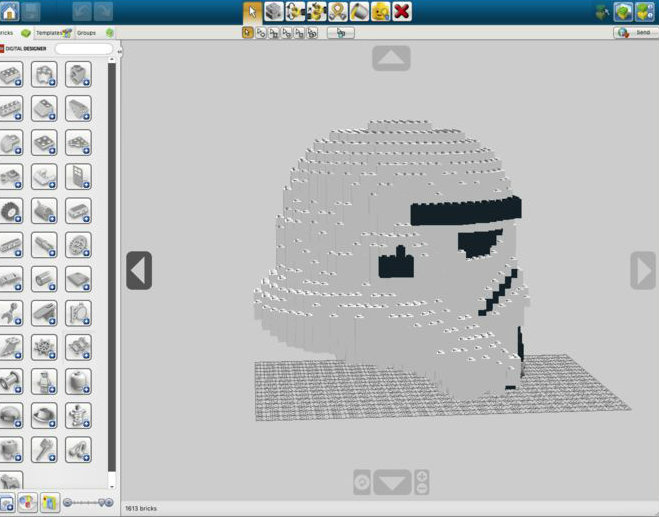Click the palette vertical scrollbar
Screen dimensions: 659x517
[x=112, y=271]
